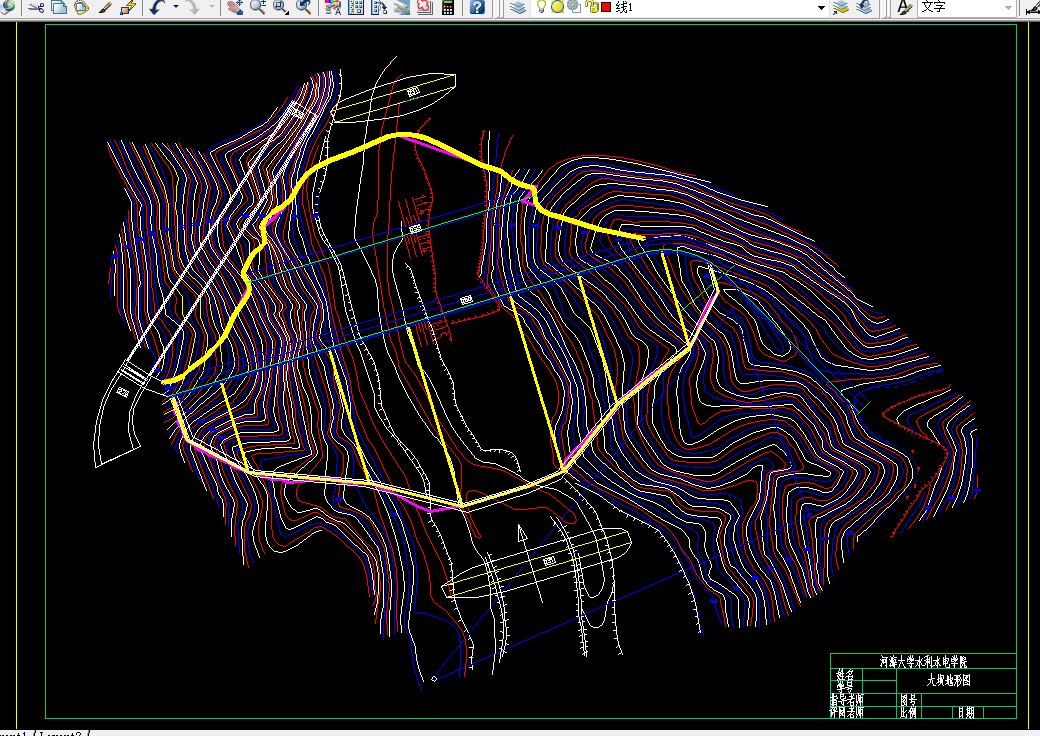
Task: Open the Text Style manager icon
Action: point(904,7)
